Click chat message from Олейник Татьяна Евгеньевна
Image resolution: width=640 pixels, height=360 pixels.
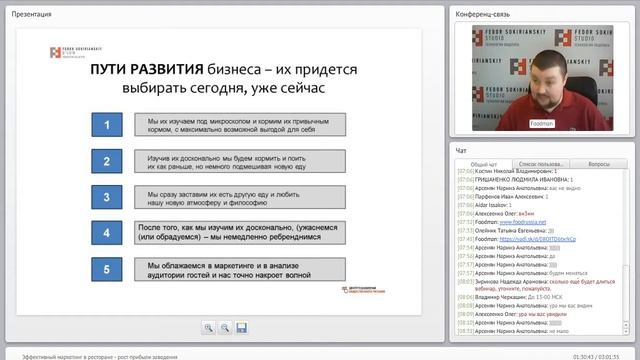506,231
